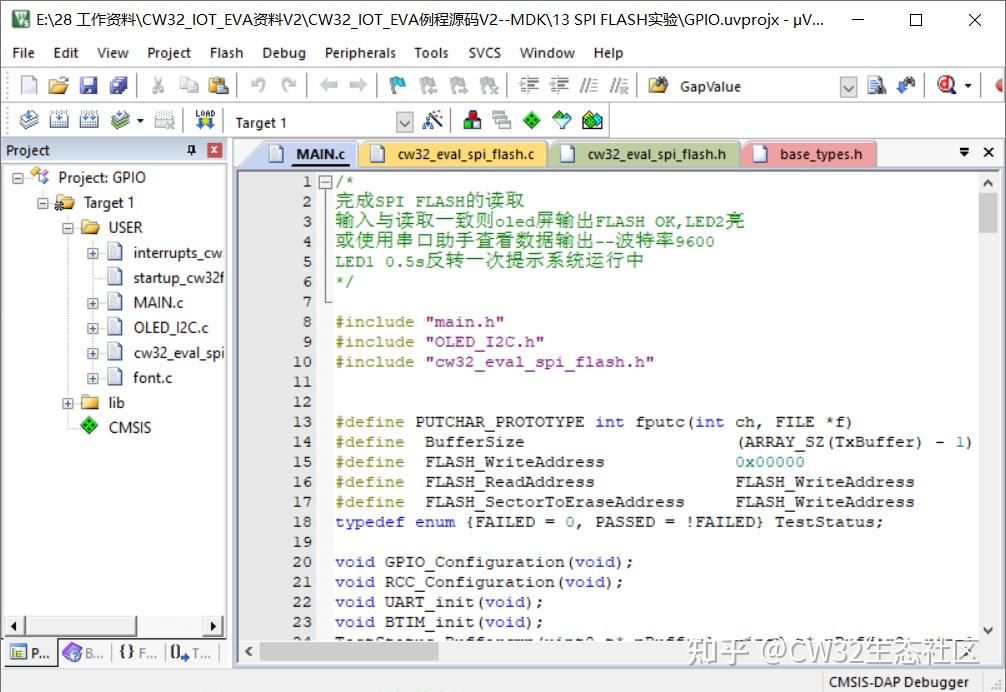Select MAIN.c in the Project tree
This screenshot has width=1006, height=692.
click(x=157, y=302)
